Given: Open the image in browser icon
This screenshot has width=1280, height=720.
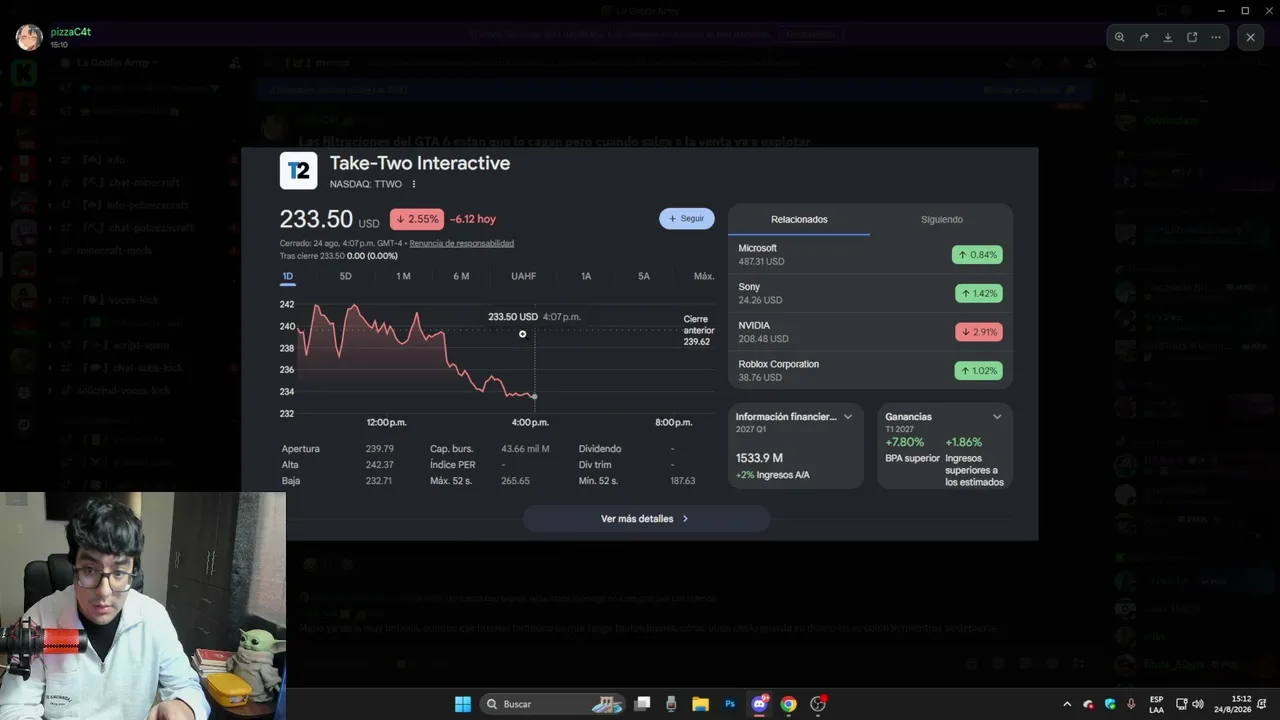Looking at the screenshot, I should (1192, 37).
